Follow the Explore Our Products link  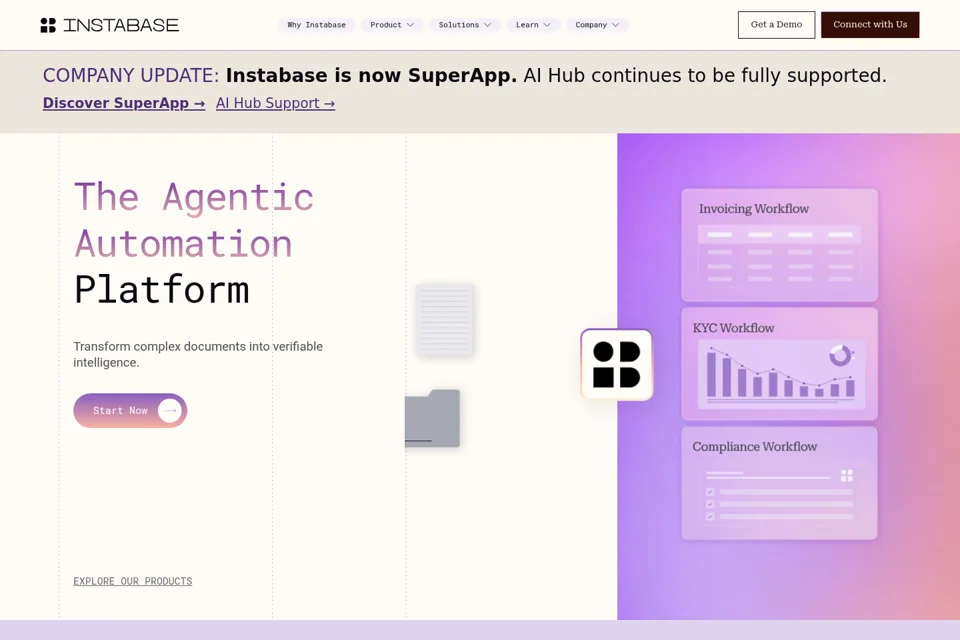pos(133,581)
